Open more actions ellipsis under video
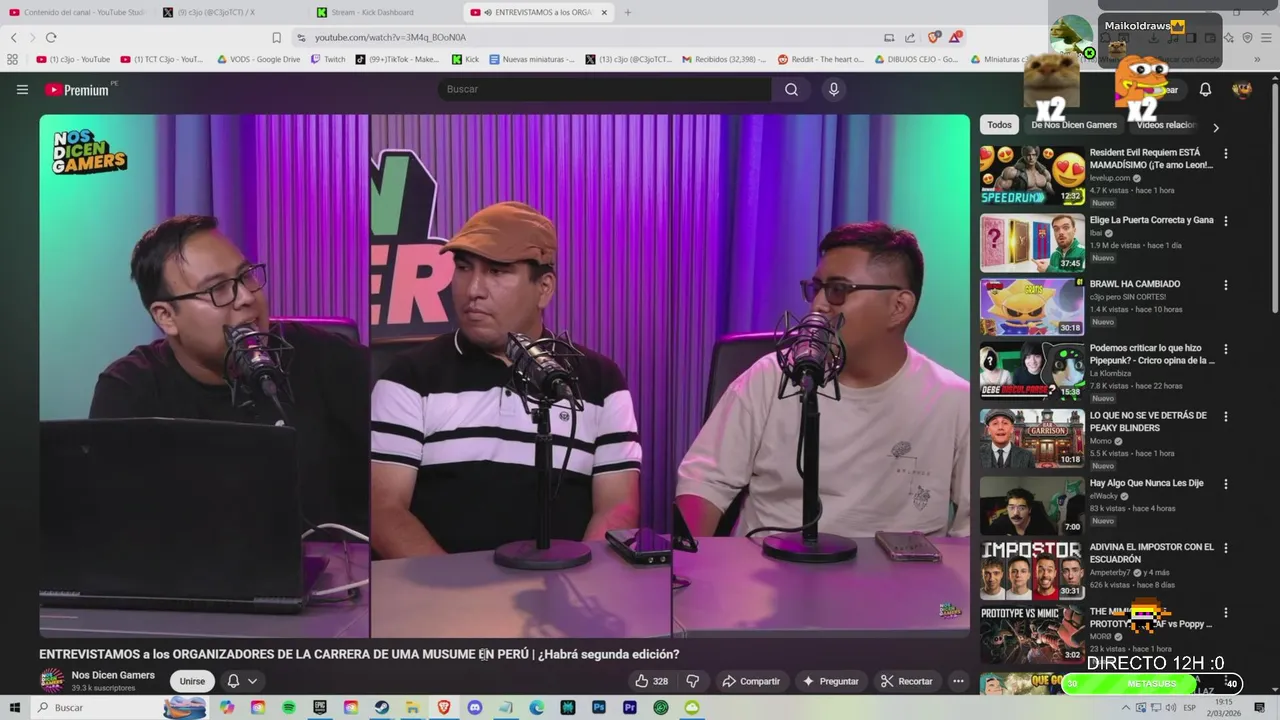Image resolution: width=1280 pixels, height=720 pixels. pos(958,681)
